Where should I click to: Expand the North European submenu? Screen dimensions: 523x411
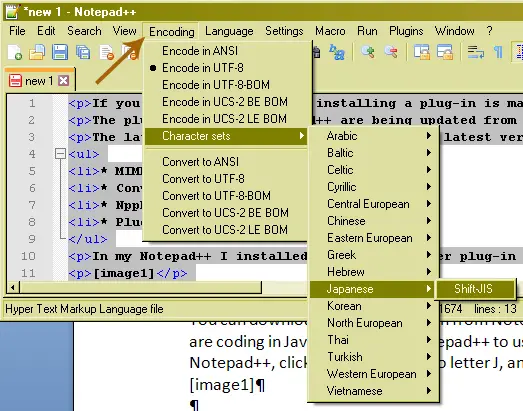pos(373,323)
